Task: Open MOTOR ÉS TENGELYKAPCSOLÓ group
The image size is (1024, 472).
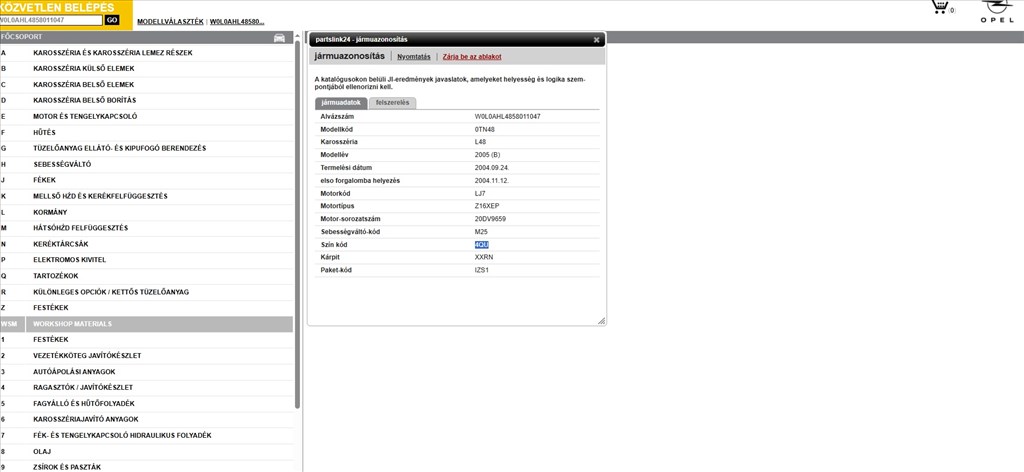Action: click(x=85, y=116)
